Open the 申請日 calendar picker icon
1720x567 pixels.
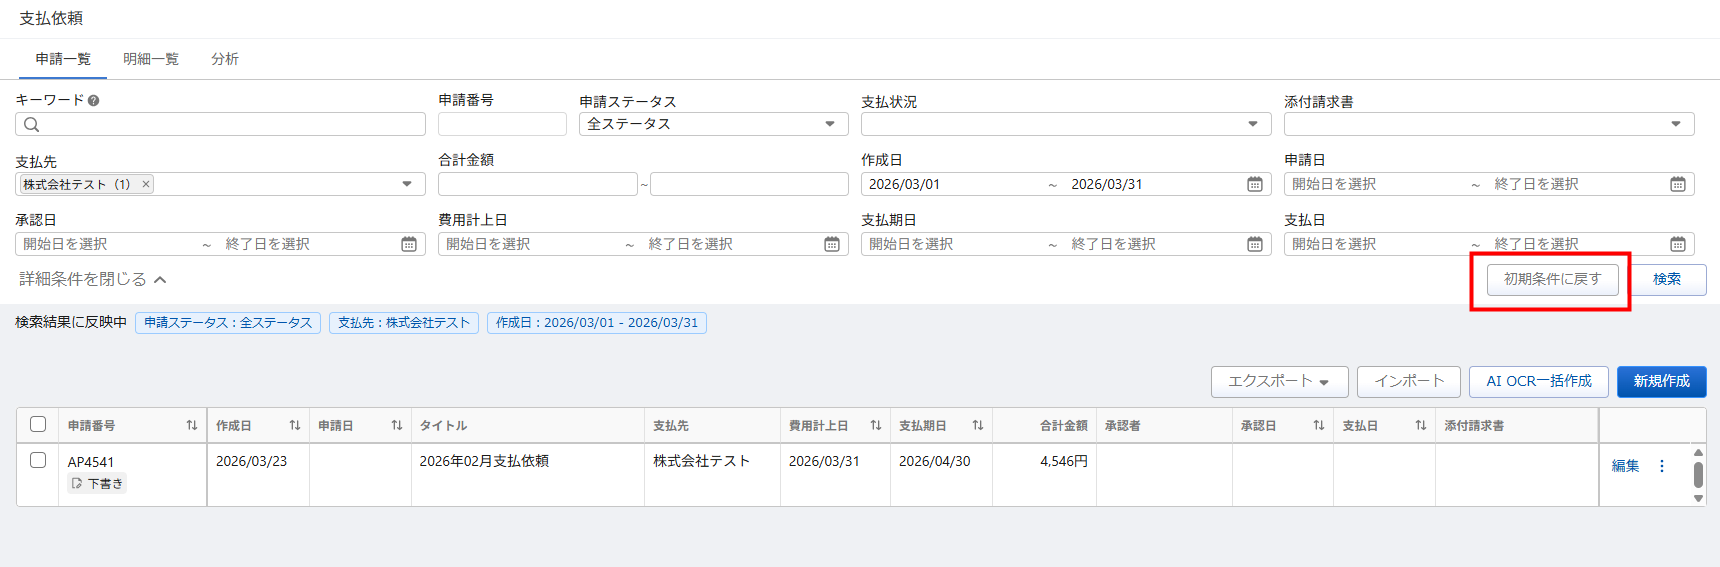point(1677,184)
